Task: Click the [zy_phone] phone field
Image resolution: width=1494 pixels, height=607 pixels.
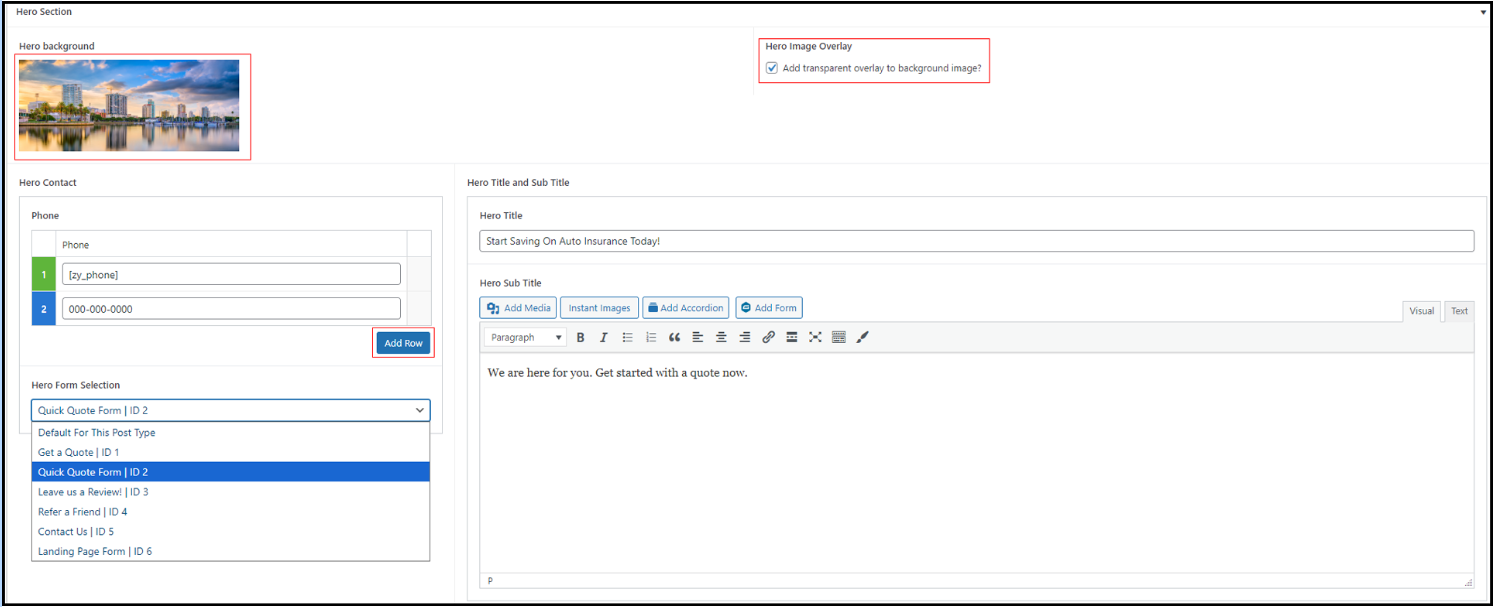Action: click(x=231, y=274)
